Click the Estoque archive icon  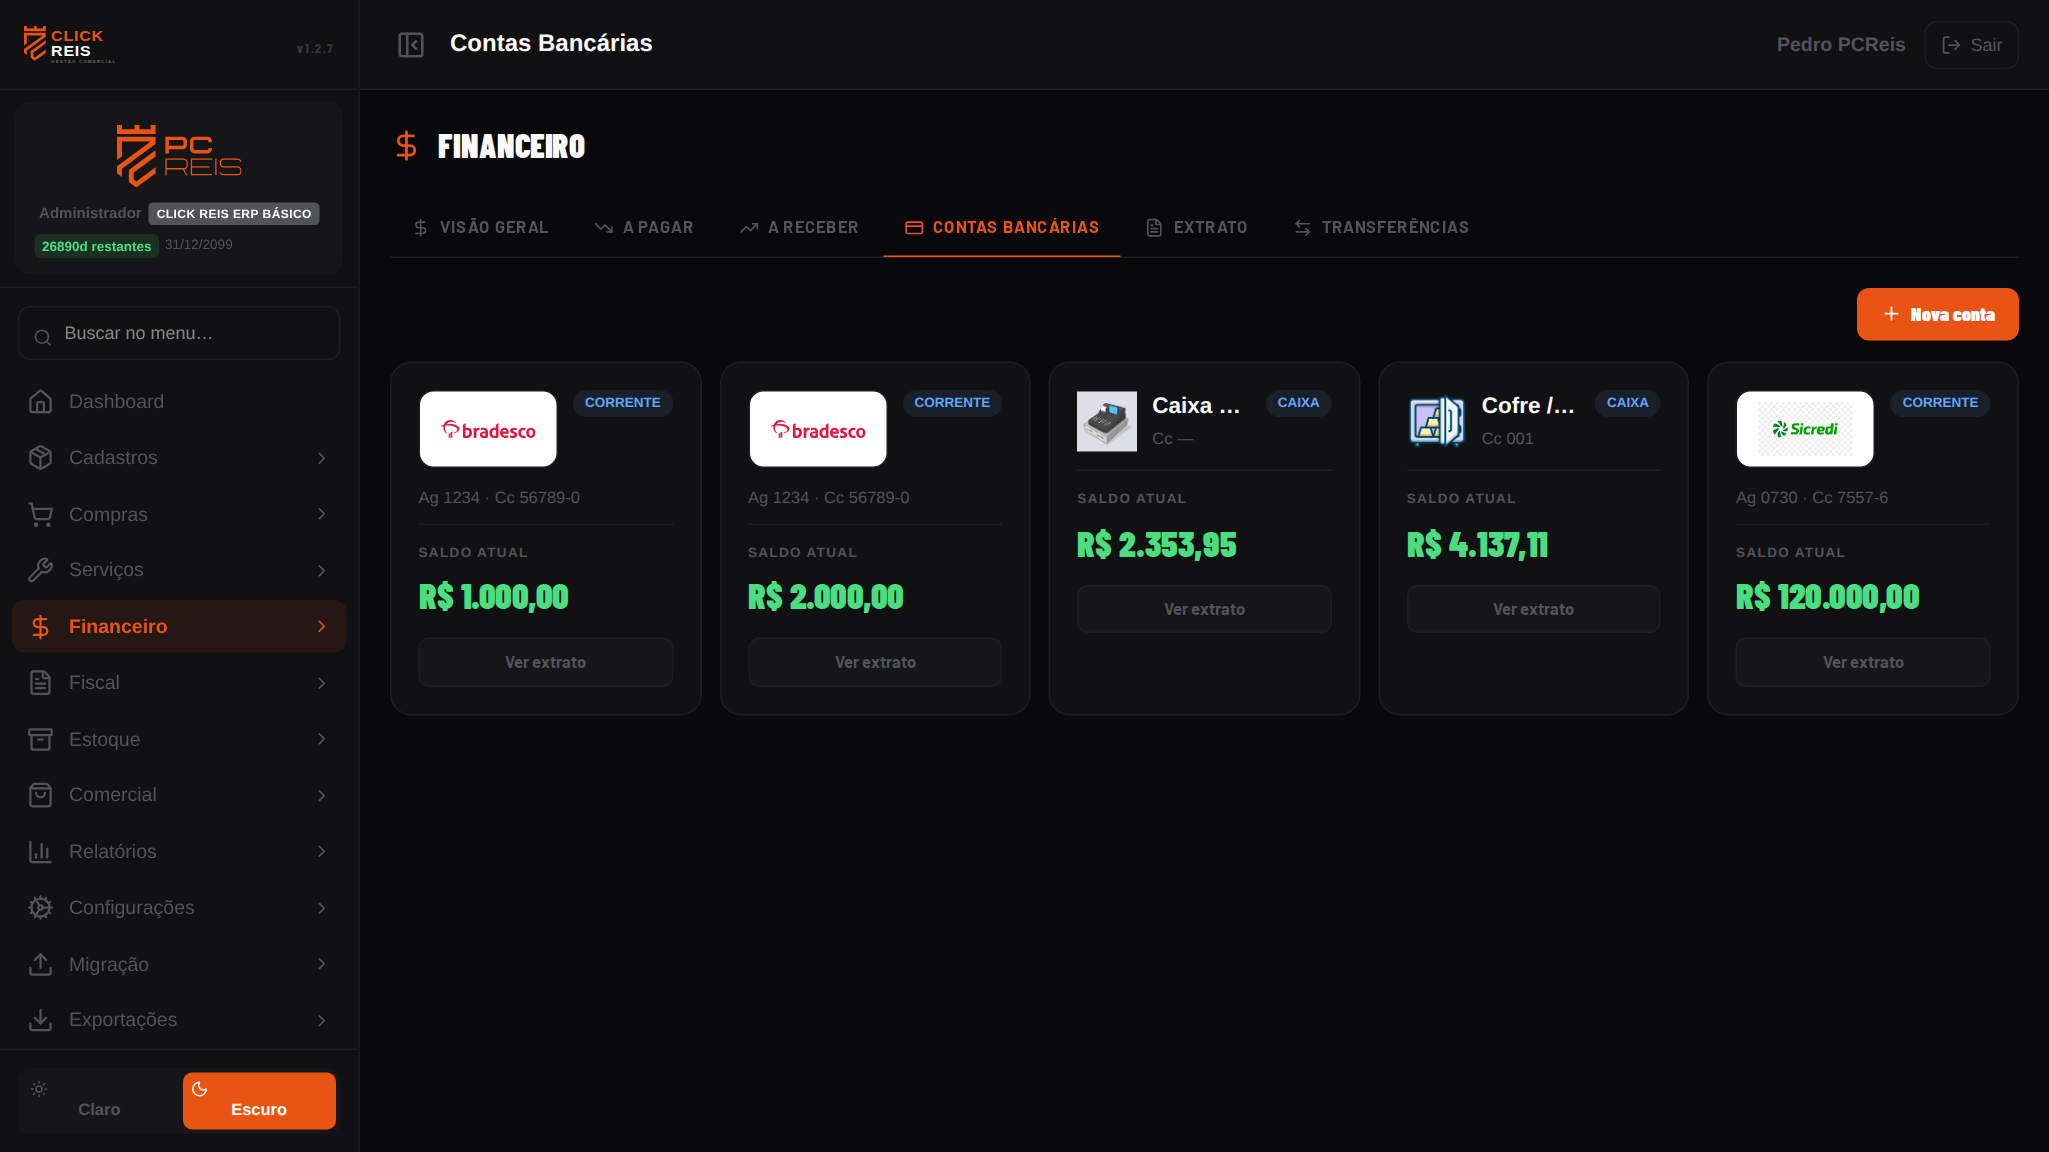coord(40,739)
